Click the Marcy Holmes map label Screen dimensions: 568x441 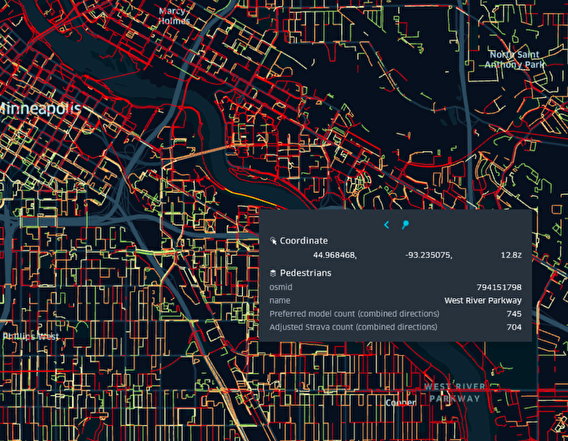(x=174, y=16)
